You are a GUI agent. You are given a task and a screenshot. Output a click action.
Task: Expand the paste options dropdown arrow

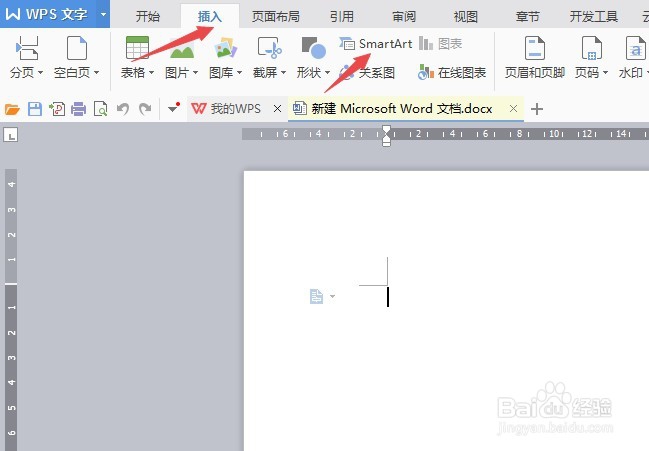point(332,296)
